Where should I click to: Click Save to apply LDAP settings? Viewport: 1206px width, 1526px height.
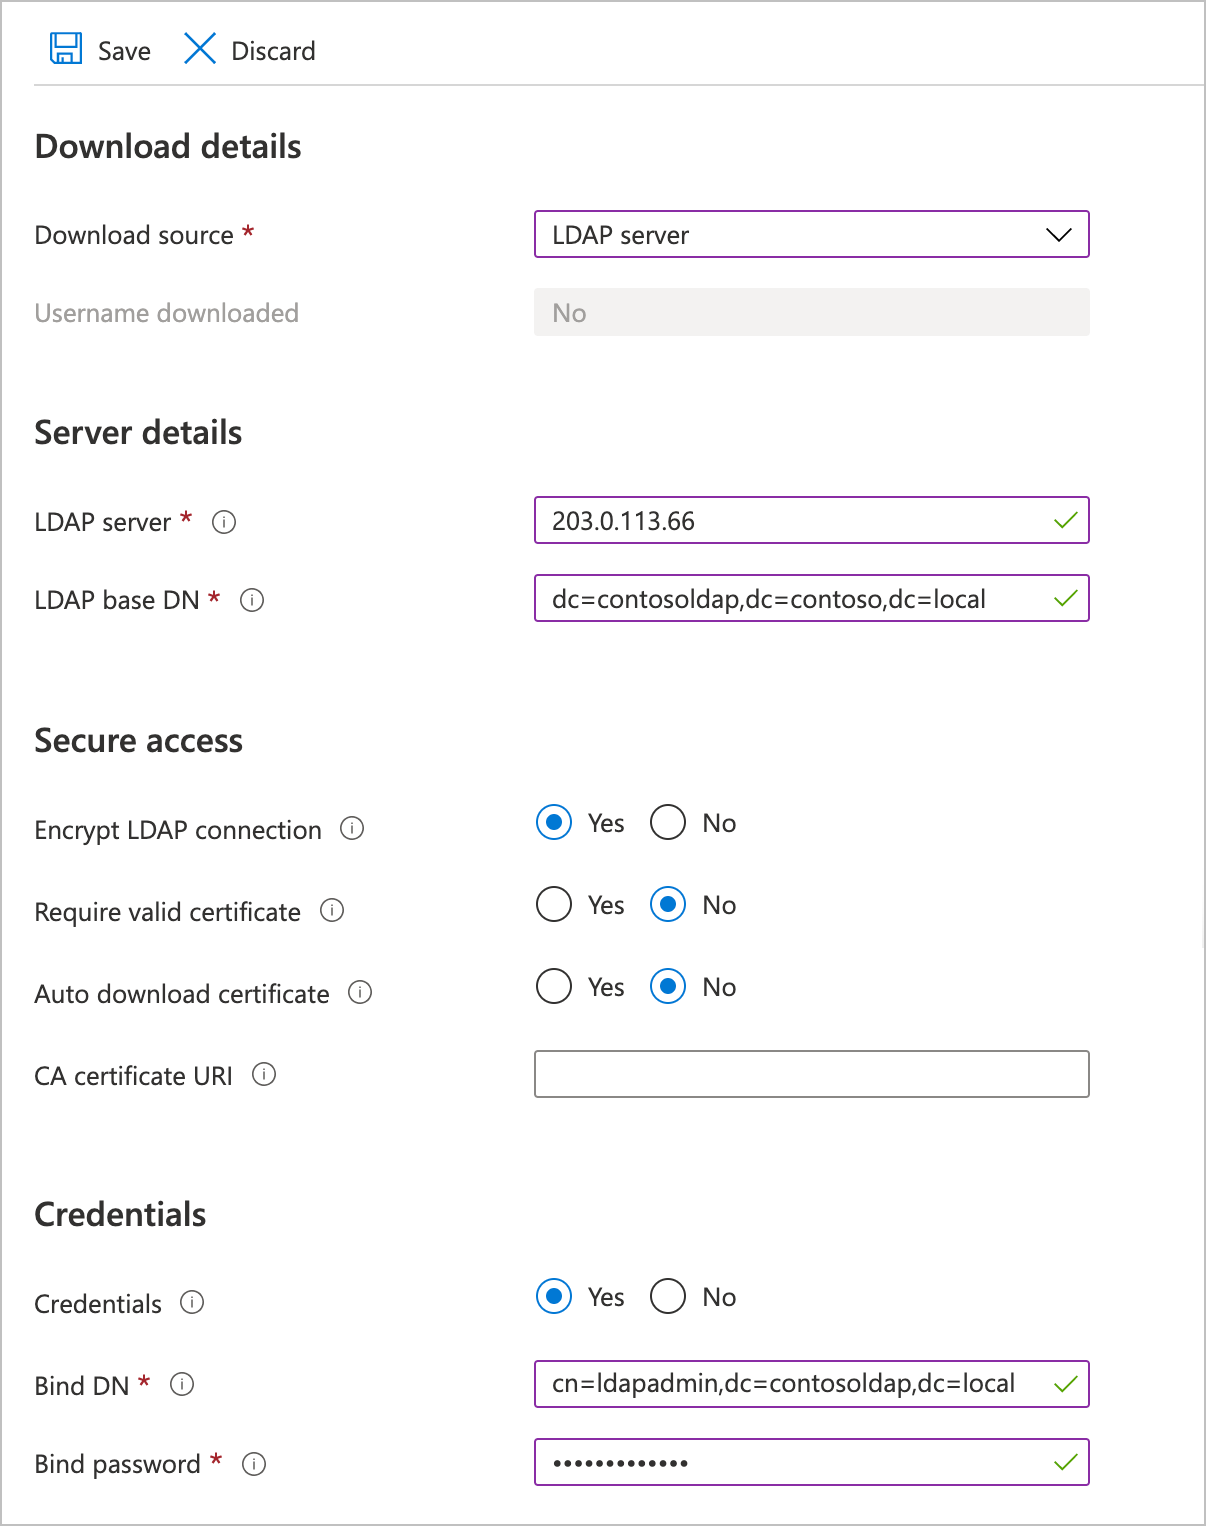pos(99,49)
